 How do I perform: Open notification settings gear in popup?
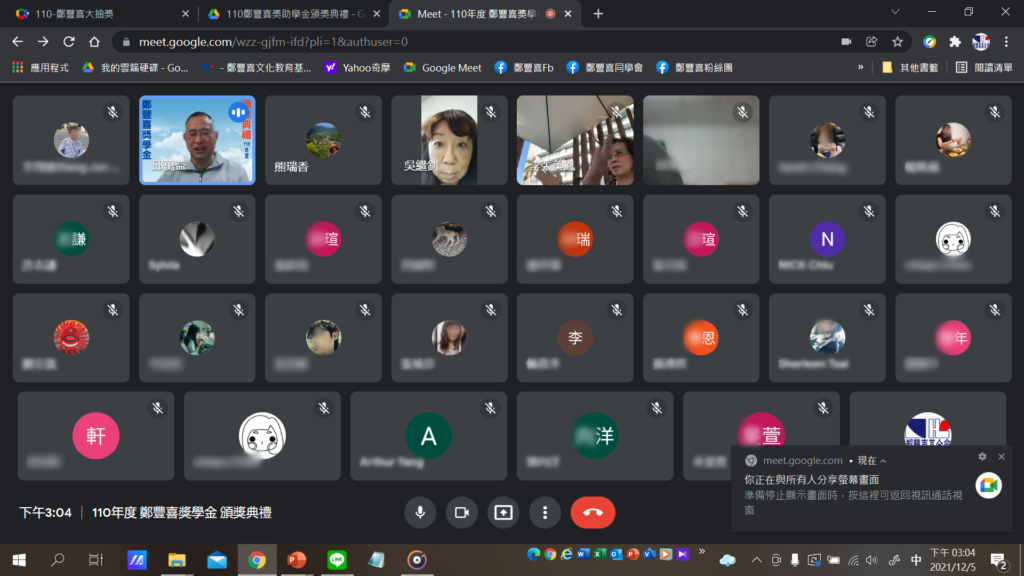pyautogui.click(x=982, y=457)
